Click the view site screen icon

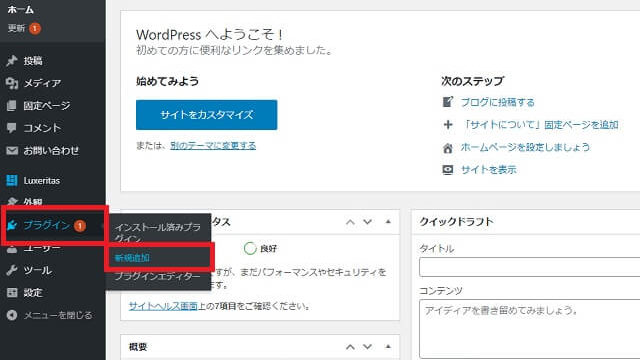(448, 170)
